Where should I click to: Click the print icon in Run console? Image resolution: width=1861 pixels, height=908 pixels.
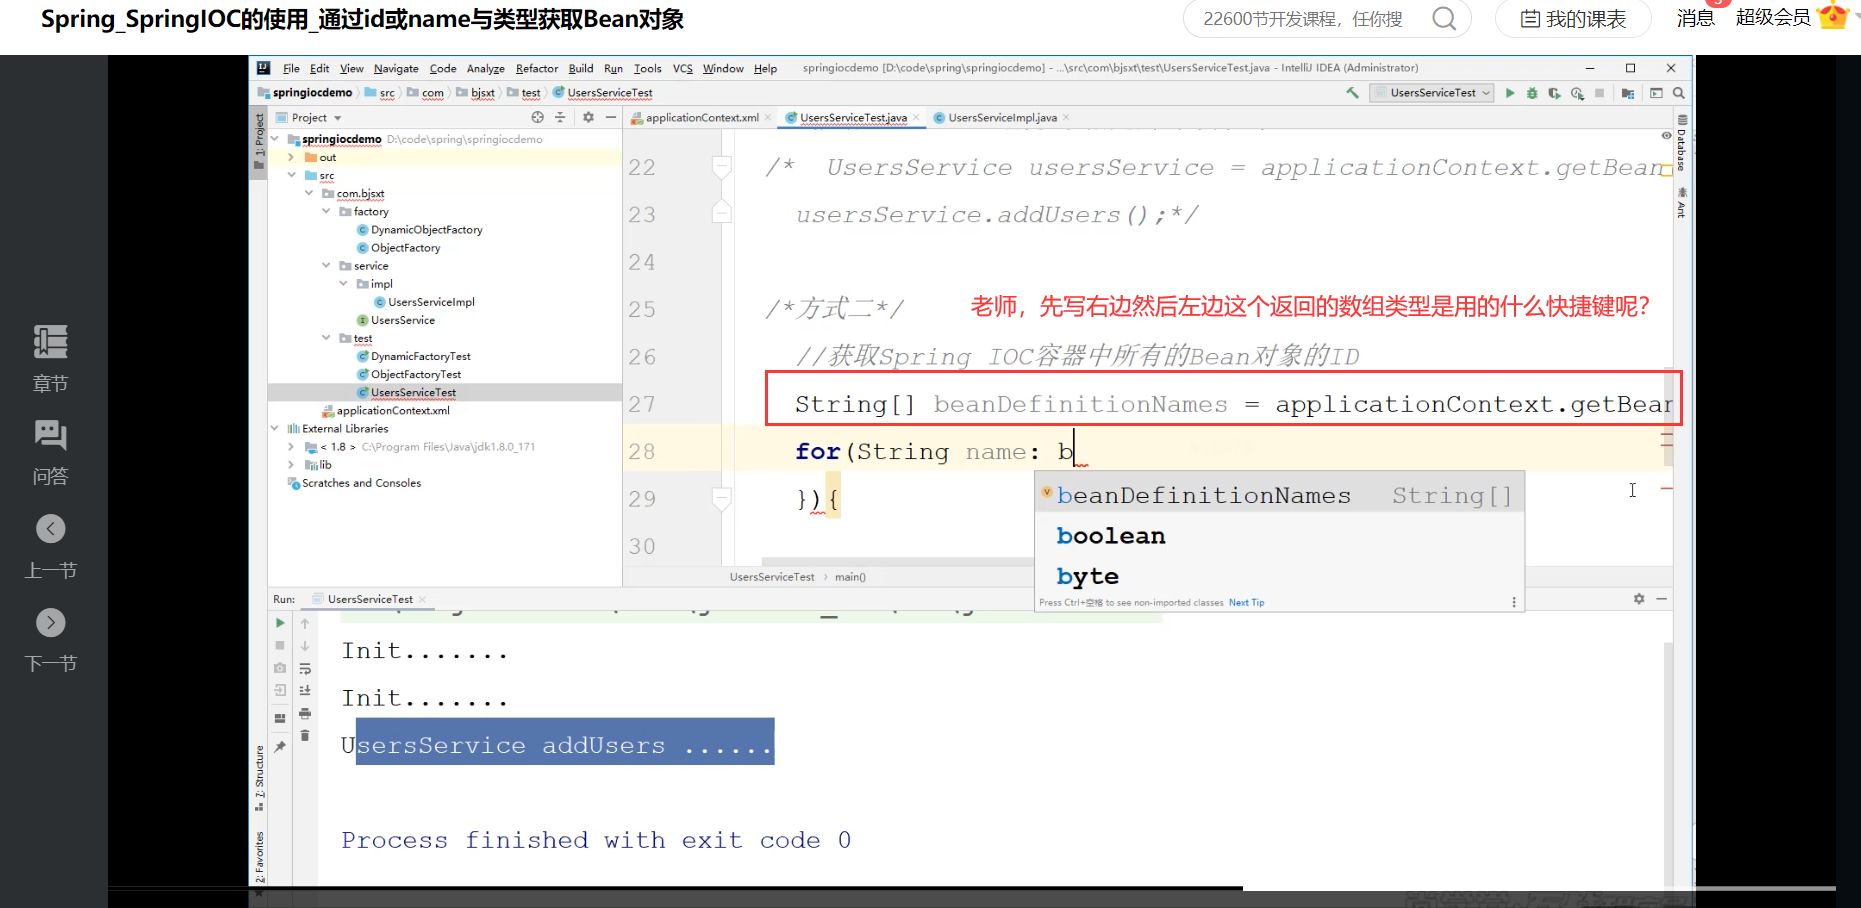point(305,713)
